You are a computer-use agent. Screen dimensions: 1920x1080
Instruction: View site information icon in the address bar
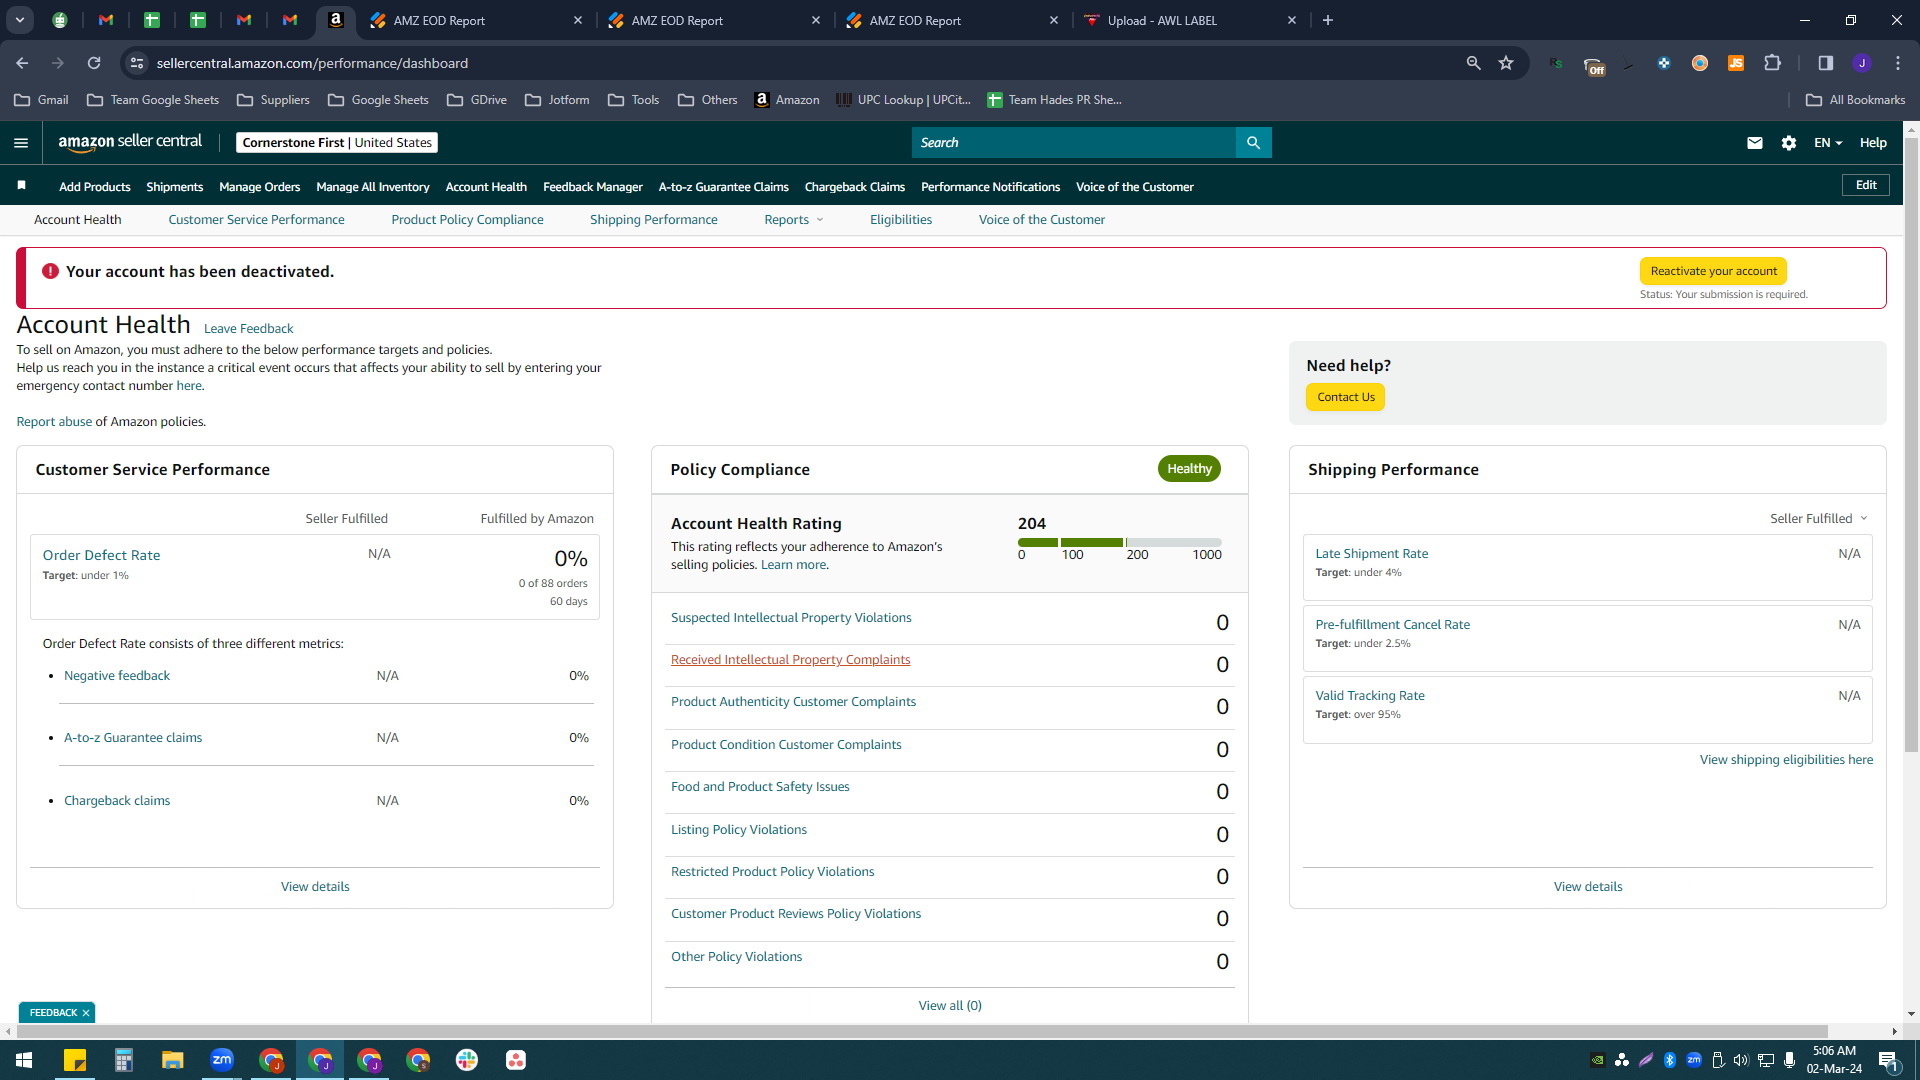tap(137, 63)
